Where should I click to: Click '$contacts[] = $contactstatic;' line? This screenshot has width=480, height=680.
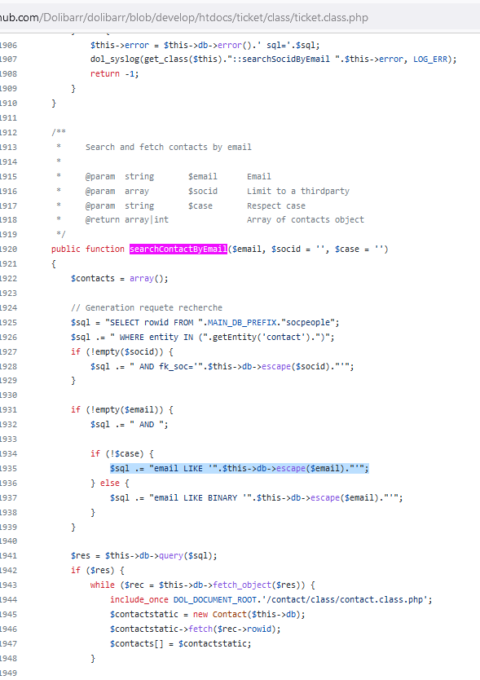tap(180, 644)
